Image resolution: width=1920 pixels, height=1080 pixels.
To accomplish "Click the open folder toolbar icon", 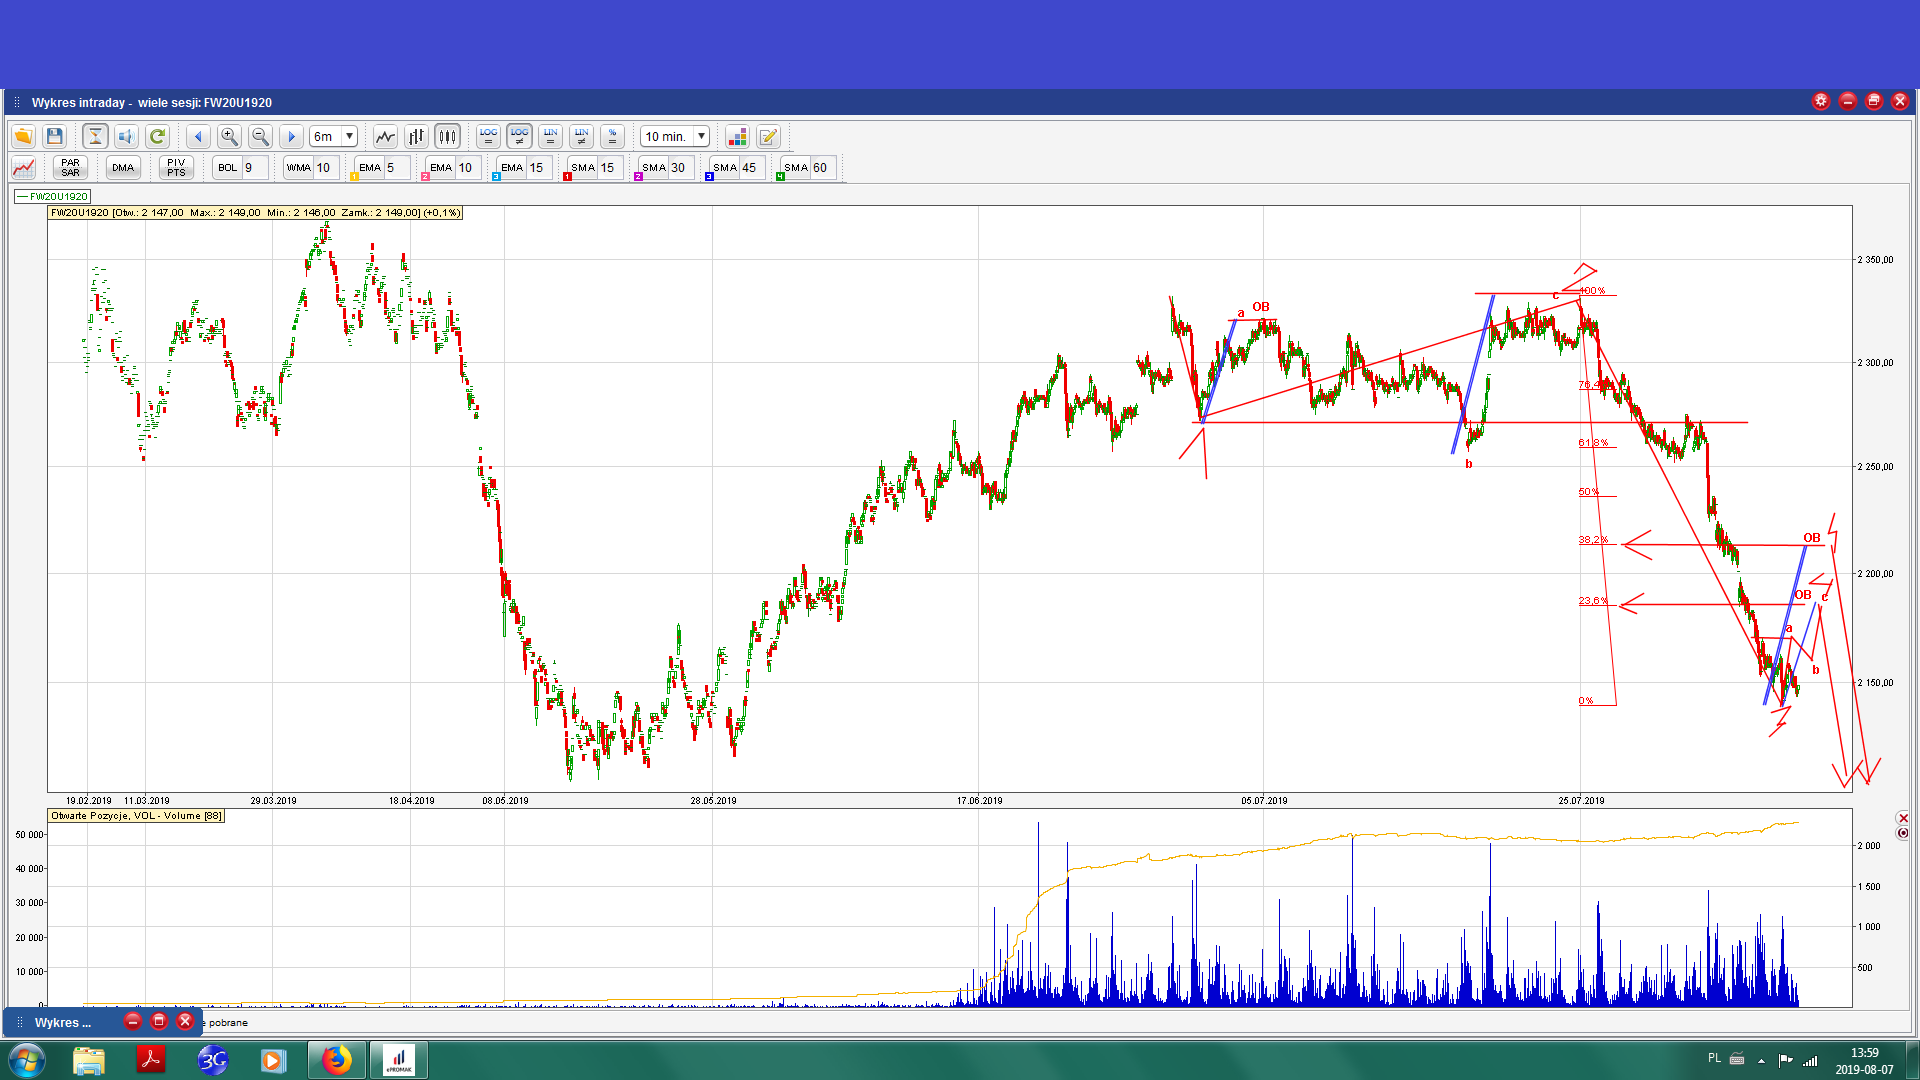I will pyautogui.click(x=23, y=136).
